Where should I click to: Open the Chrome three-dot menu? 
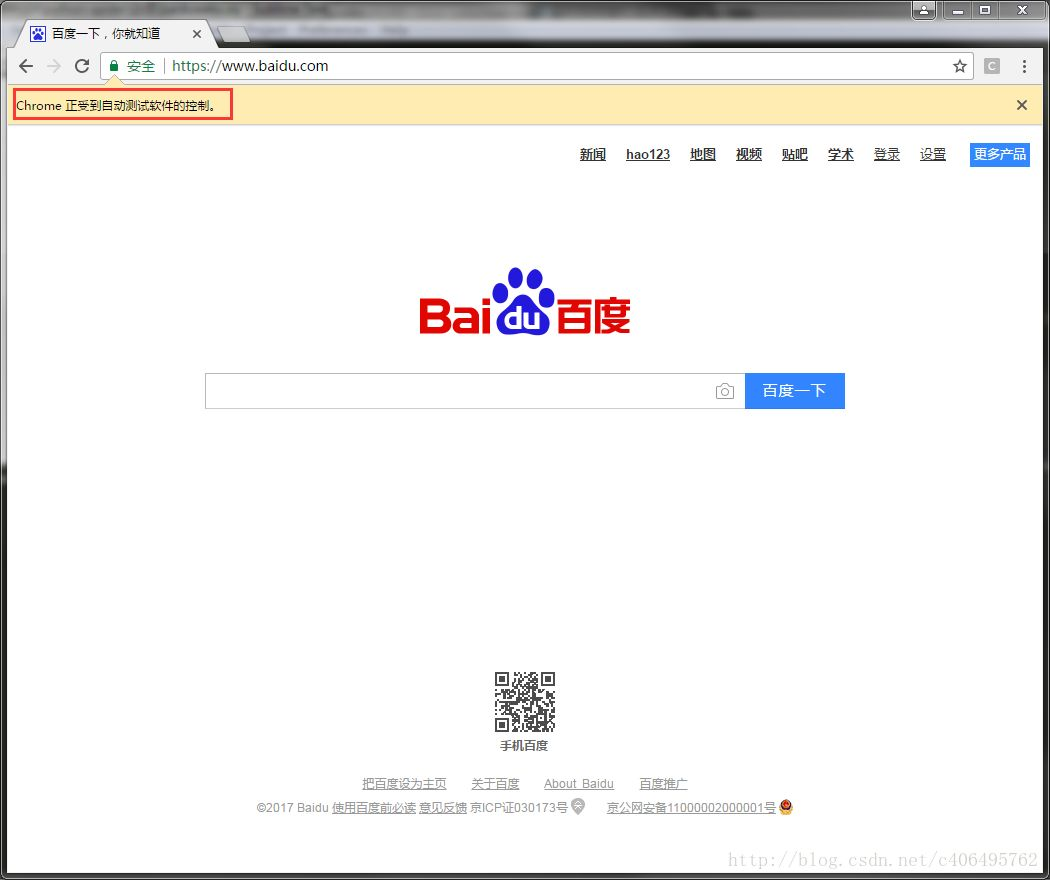coord(1024,66)
